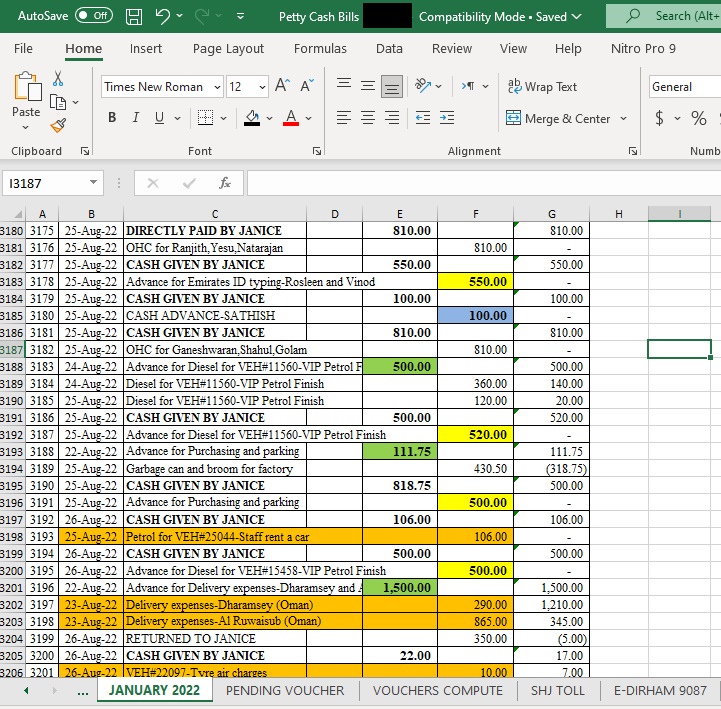Switch to Insert ribbon tab
The height and width of the screenshot is (709, 721).
click(x=146, y=49)
